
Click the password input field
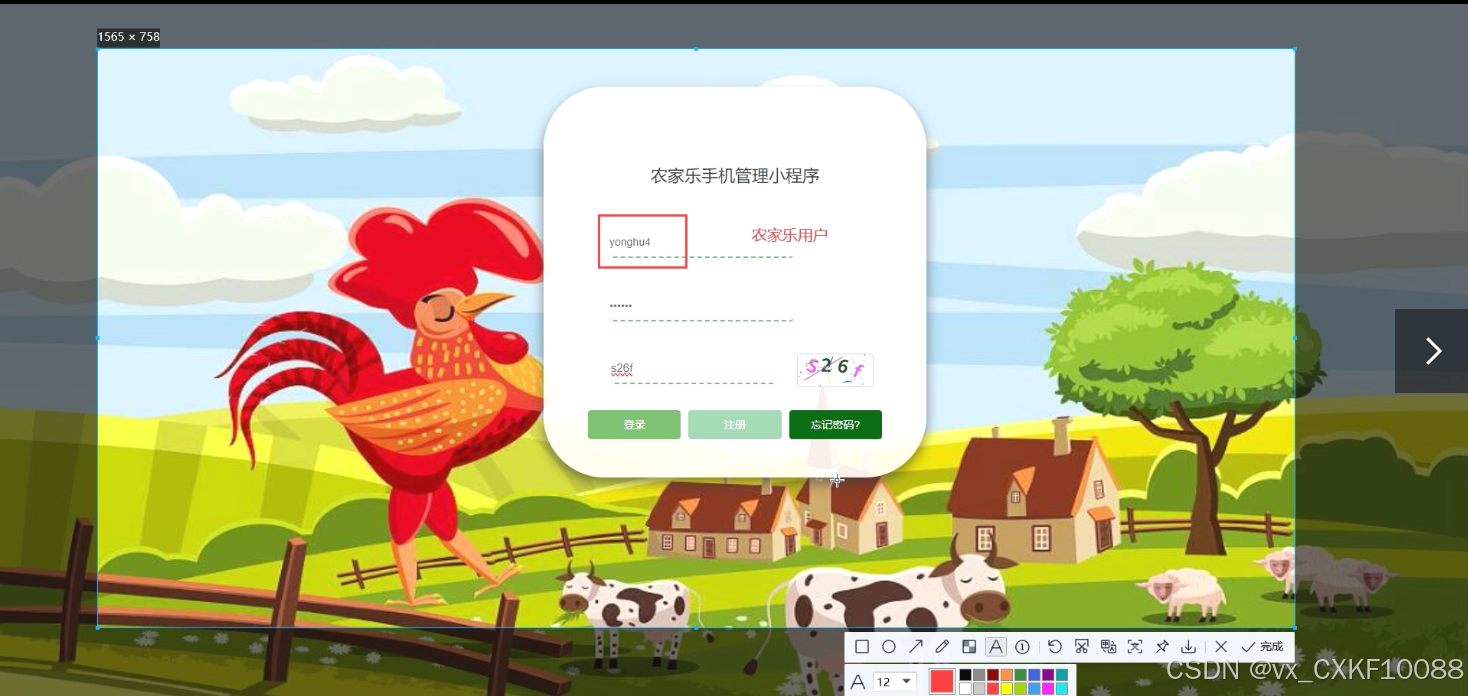(x=702, y=305)
